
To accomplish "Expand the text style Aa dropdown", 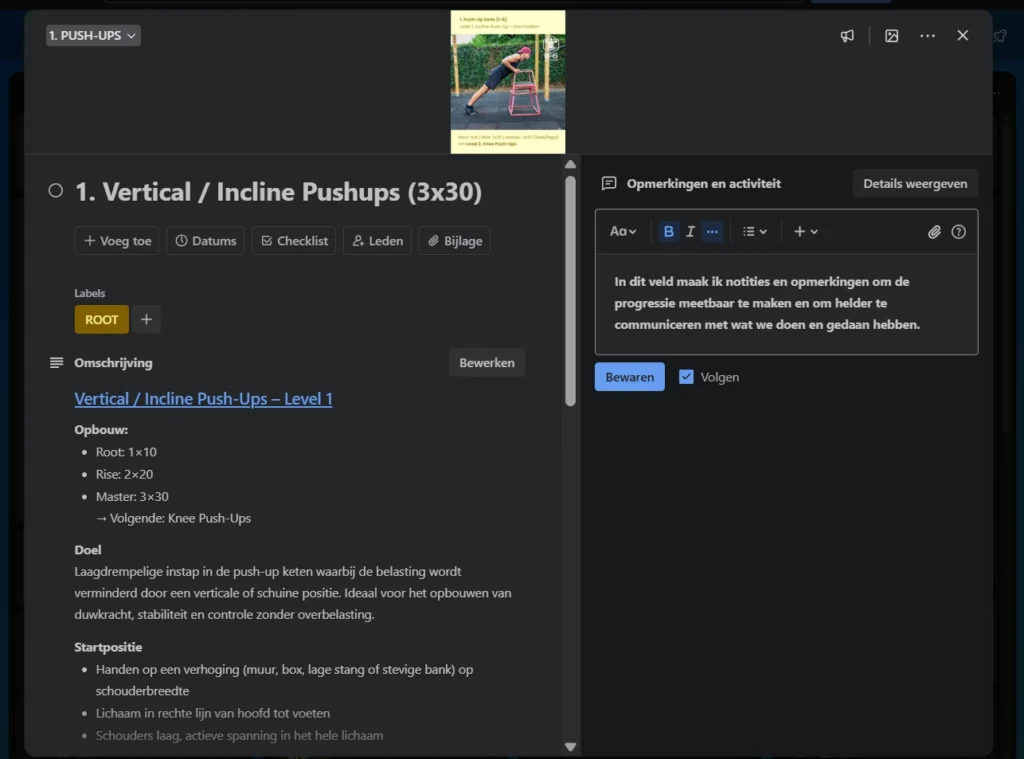I will (623, 232).
